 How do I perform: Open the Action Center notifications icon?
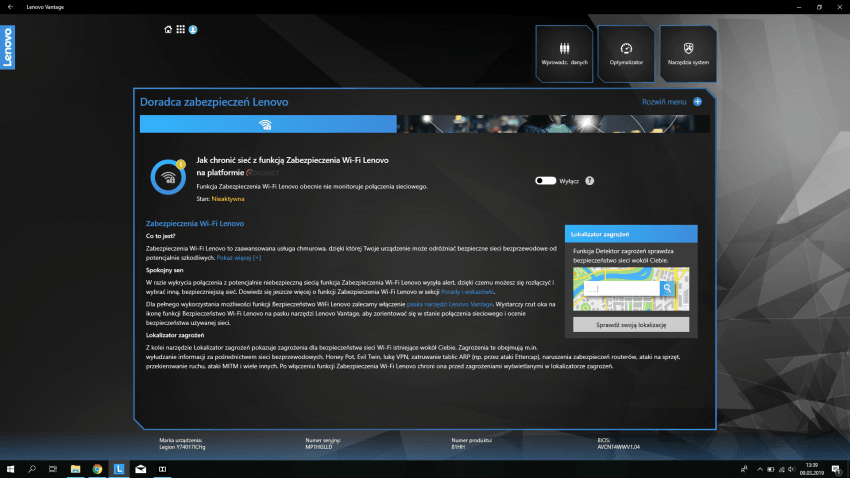[837, 469]
